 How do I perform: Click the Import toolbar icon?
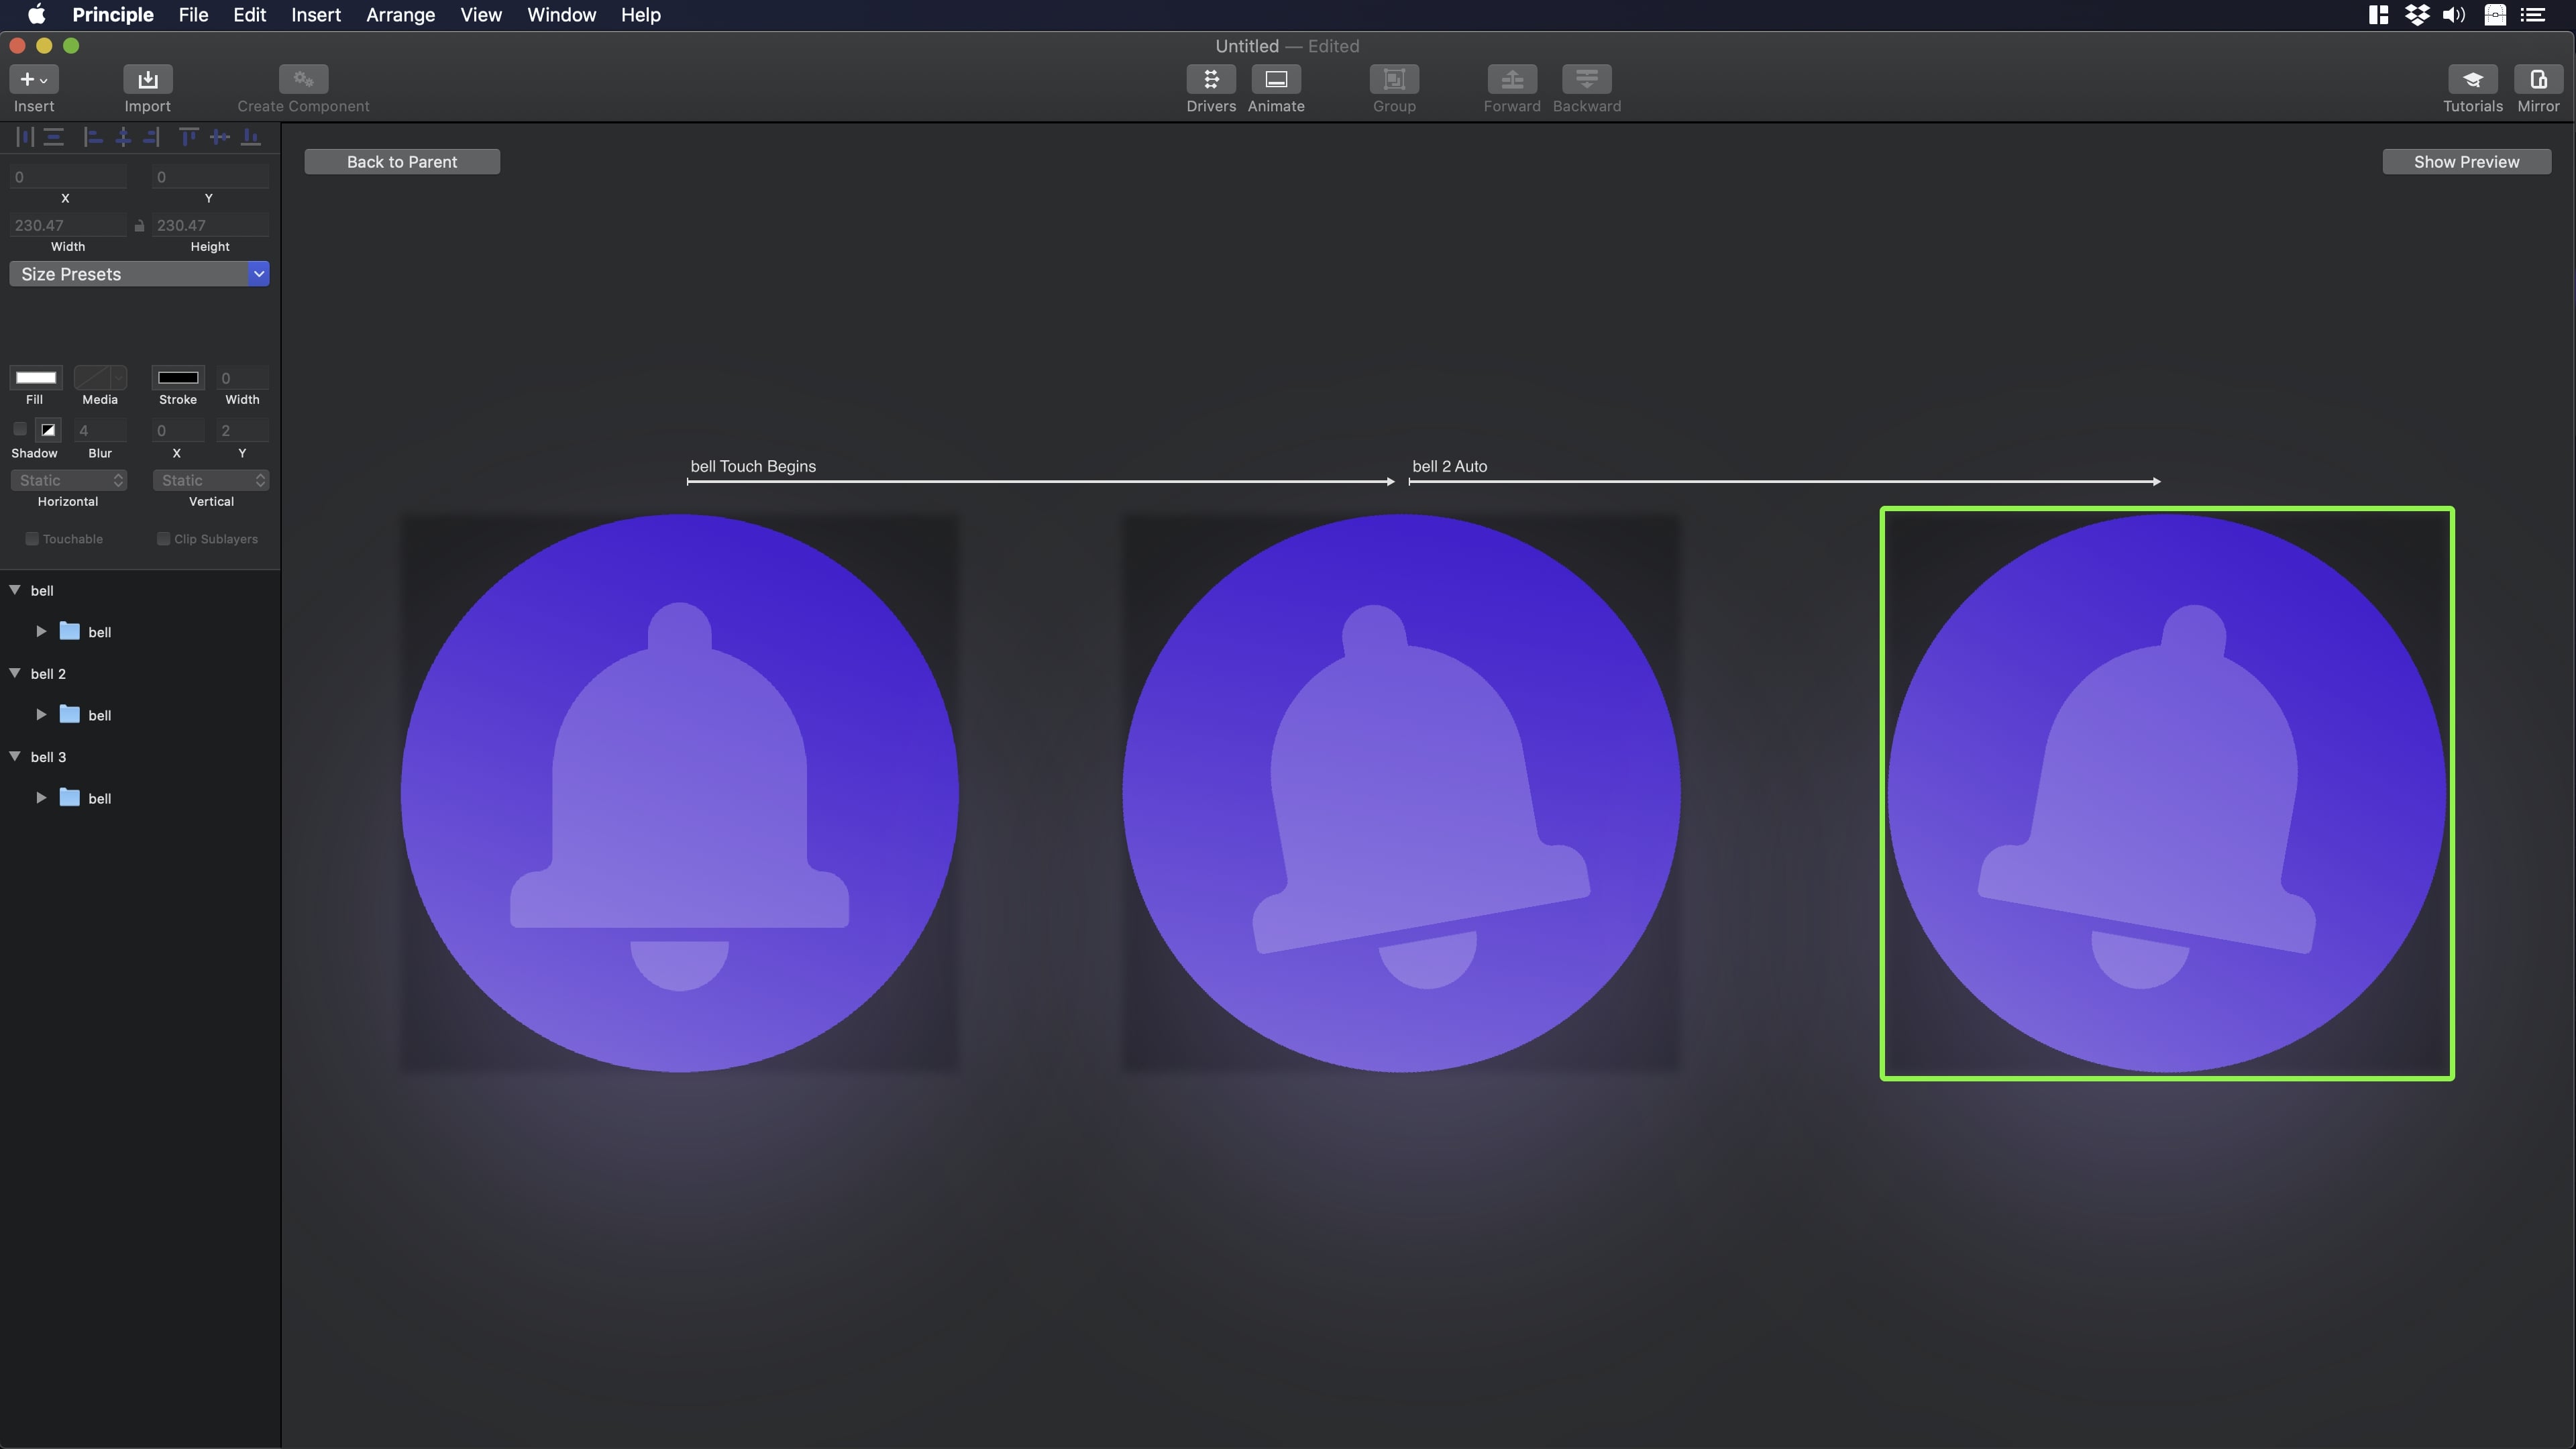(147, 79)
